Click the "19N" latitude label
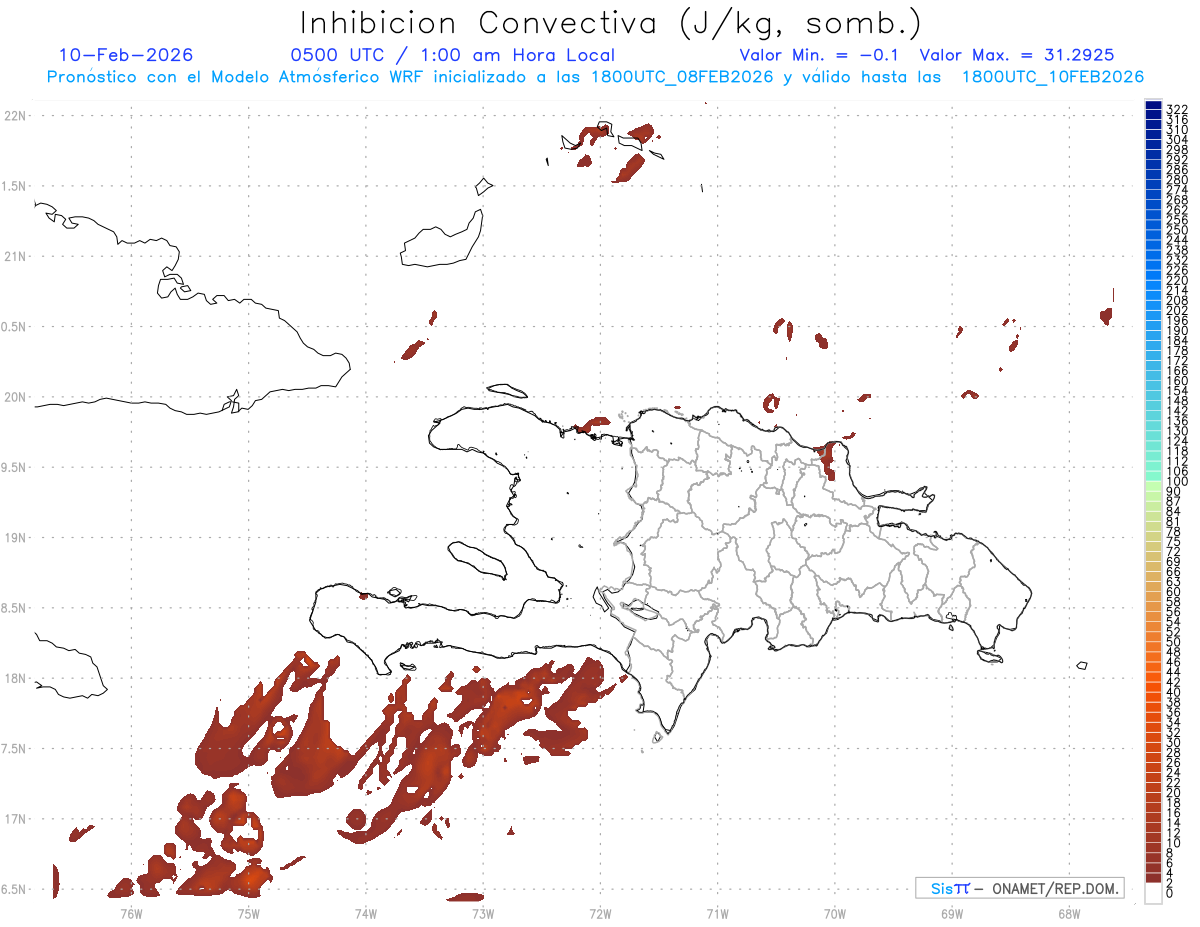 pyautogui.click(x=15, y=538)
